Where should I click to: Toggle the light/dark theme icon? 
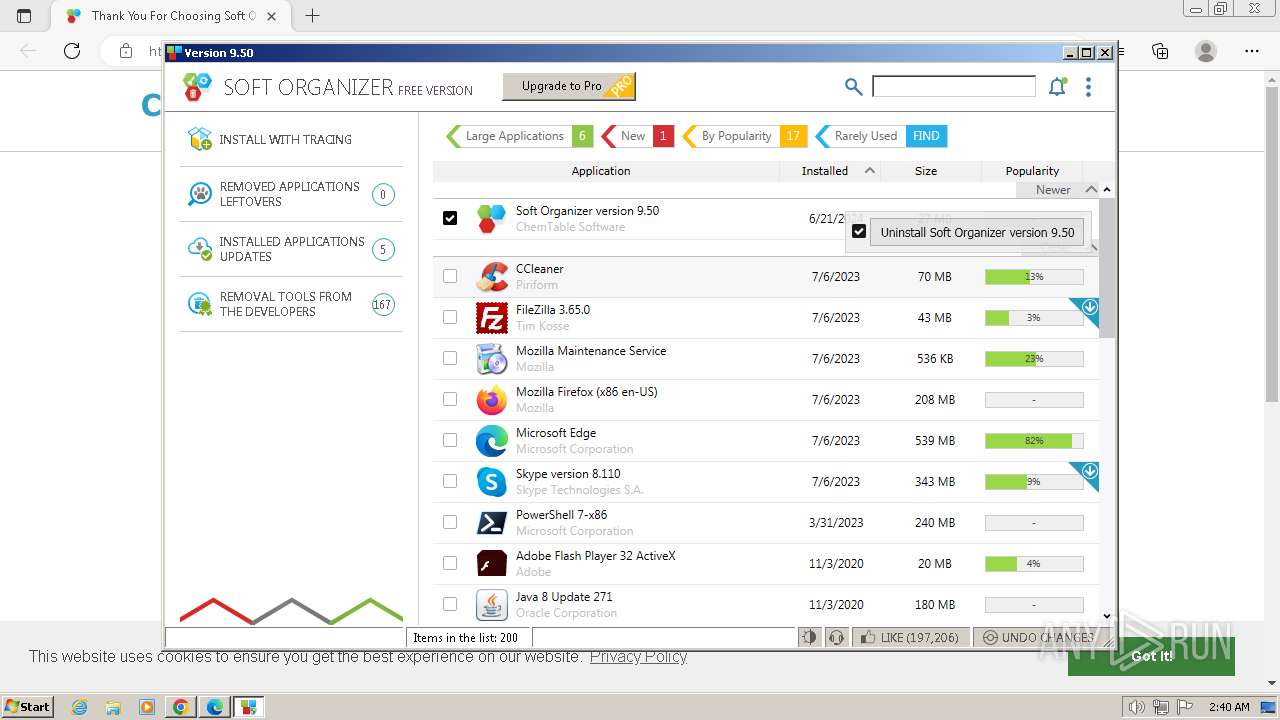(x=809, y=637)
